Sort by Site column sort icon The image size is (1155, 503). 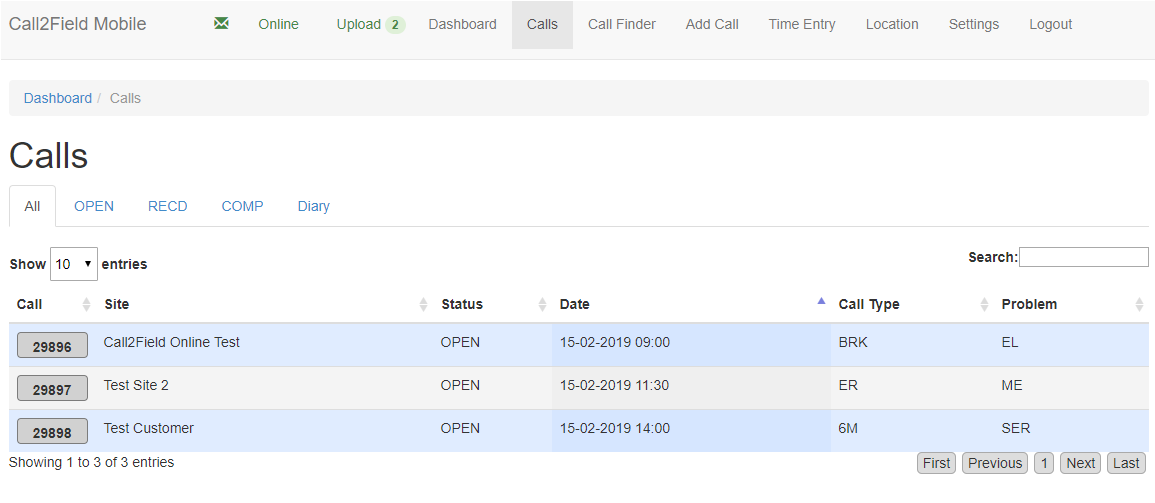(x=423, y=304)
